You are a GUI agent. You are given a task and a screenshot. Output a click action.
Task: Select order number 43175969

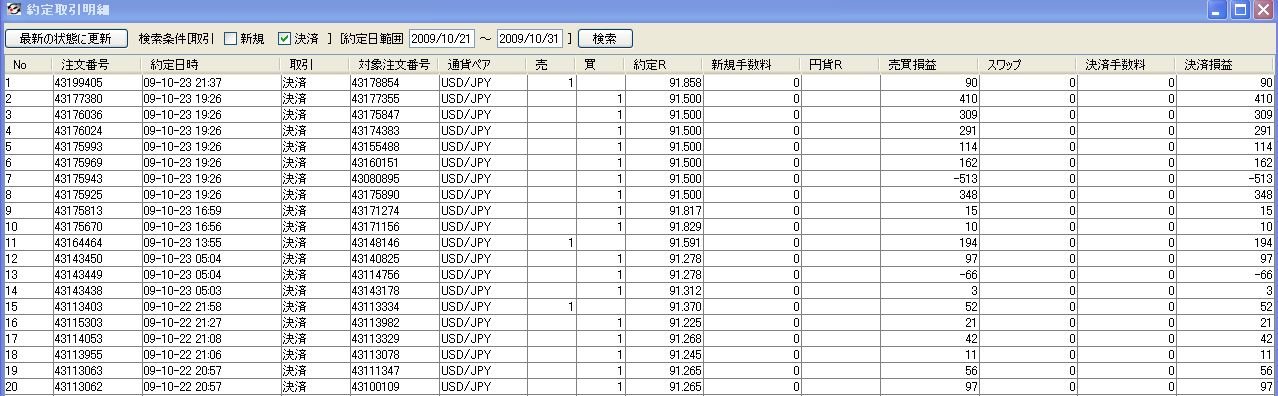pyautogui.click(x=79, y=163)
